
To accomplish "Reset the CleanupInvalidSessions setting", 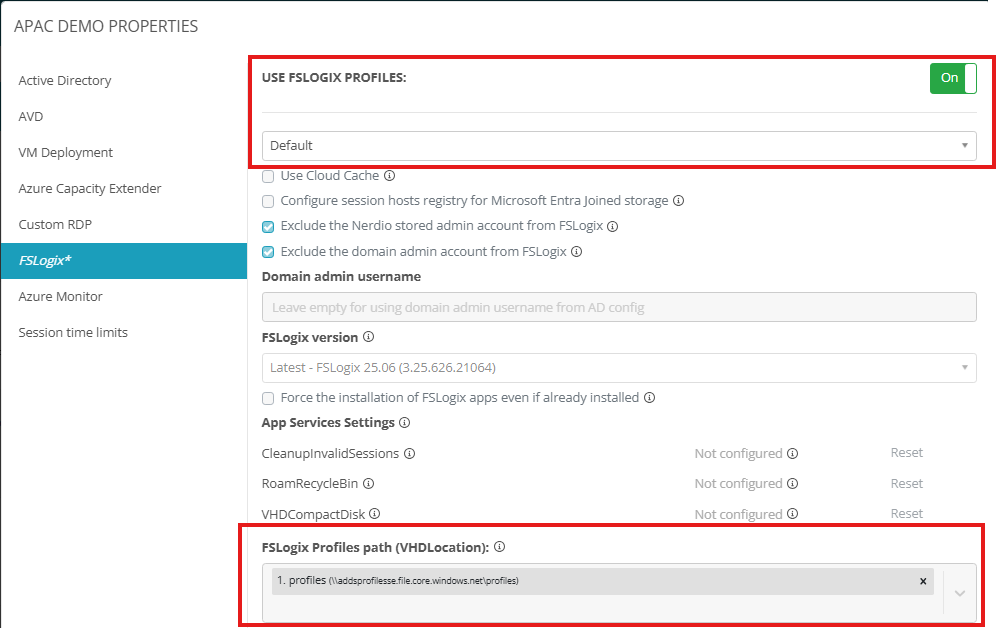I will click(906, 453).
